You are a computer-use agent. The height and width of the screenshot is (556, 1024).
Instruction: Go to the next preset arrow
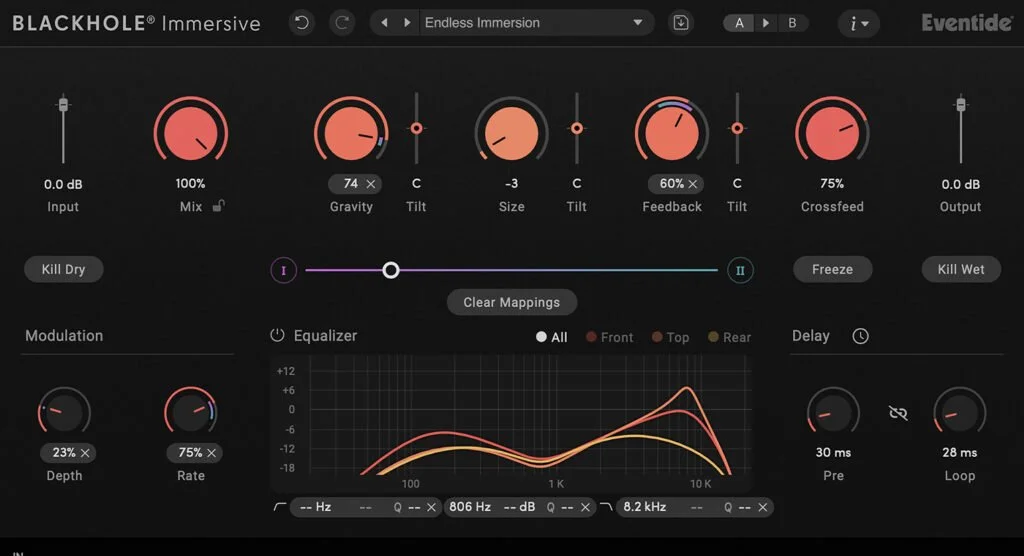(407, 23)
